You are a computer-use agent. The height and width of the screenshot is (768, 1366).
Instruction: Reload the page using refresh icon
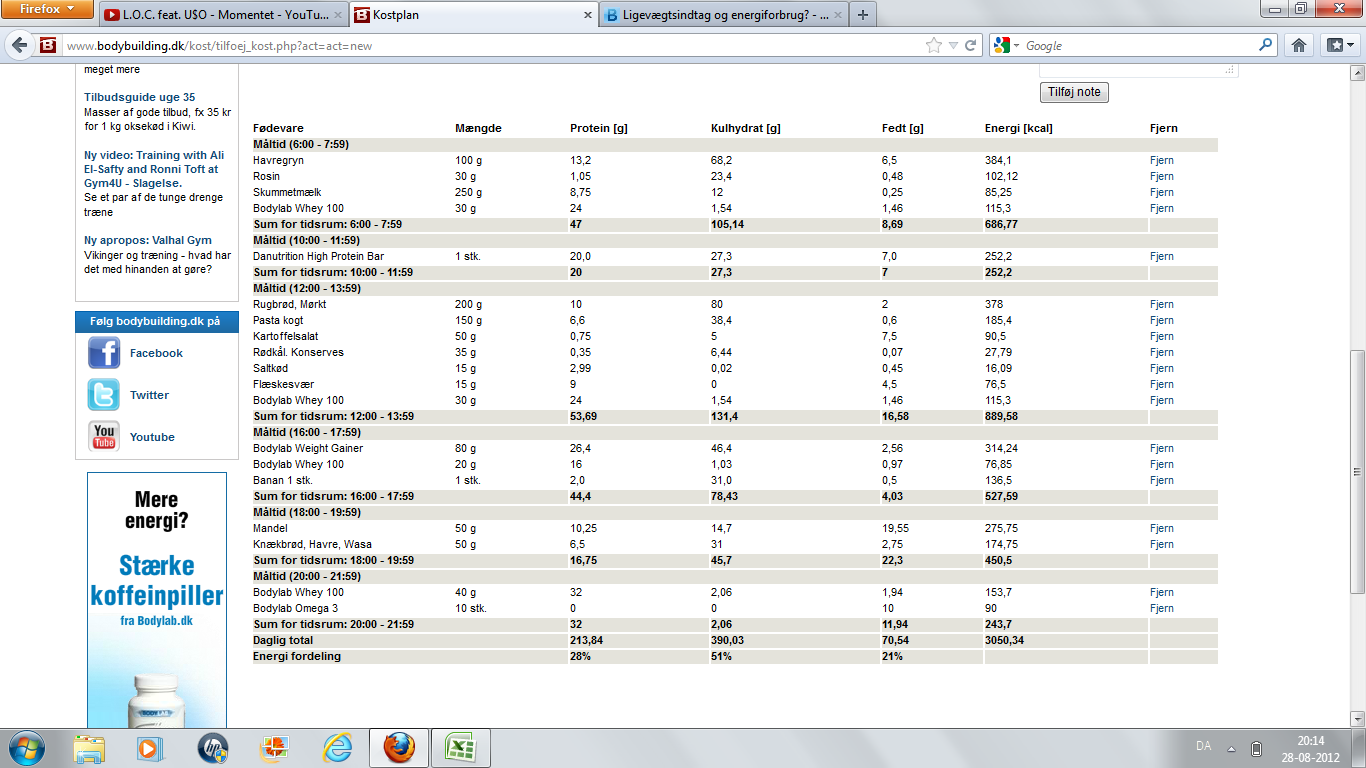tap(970, 45)
